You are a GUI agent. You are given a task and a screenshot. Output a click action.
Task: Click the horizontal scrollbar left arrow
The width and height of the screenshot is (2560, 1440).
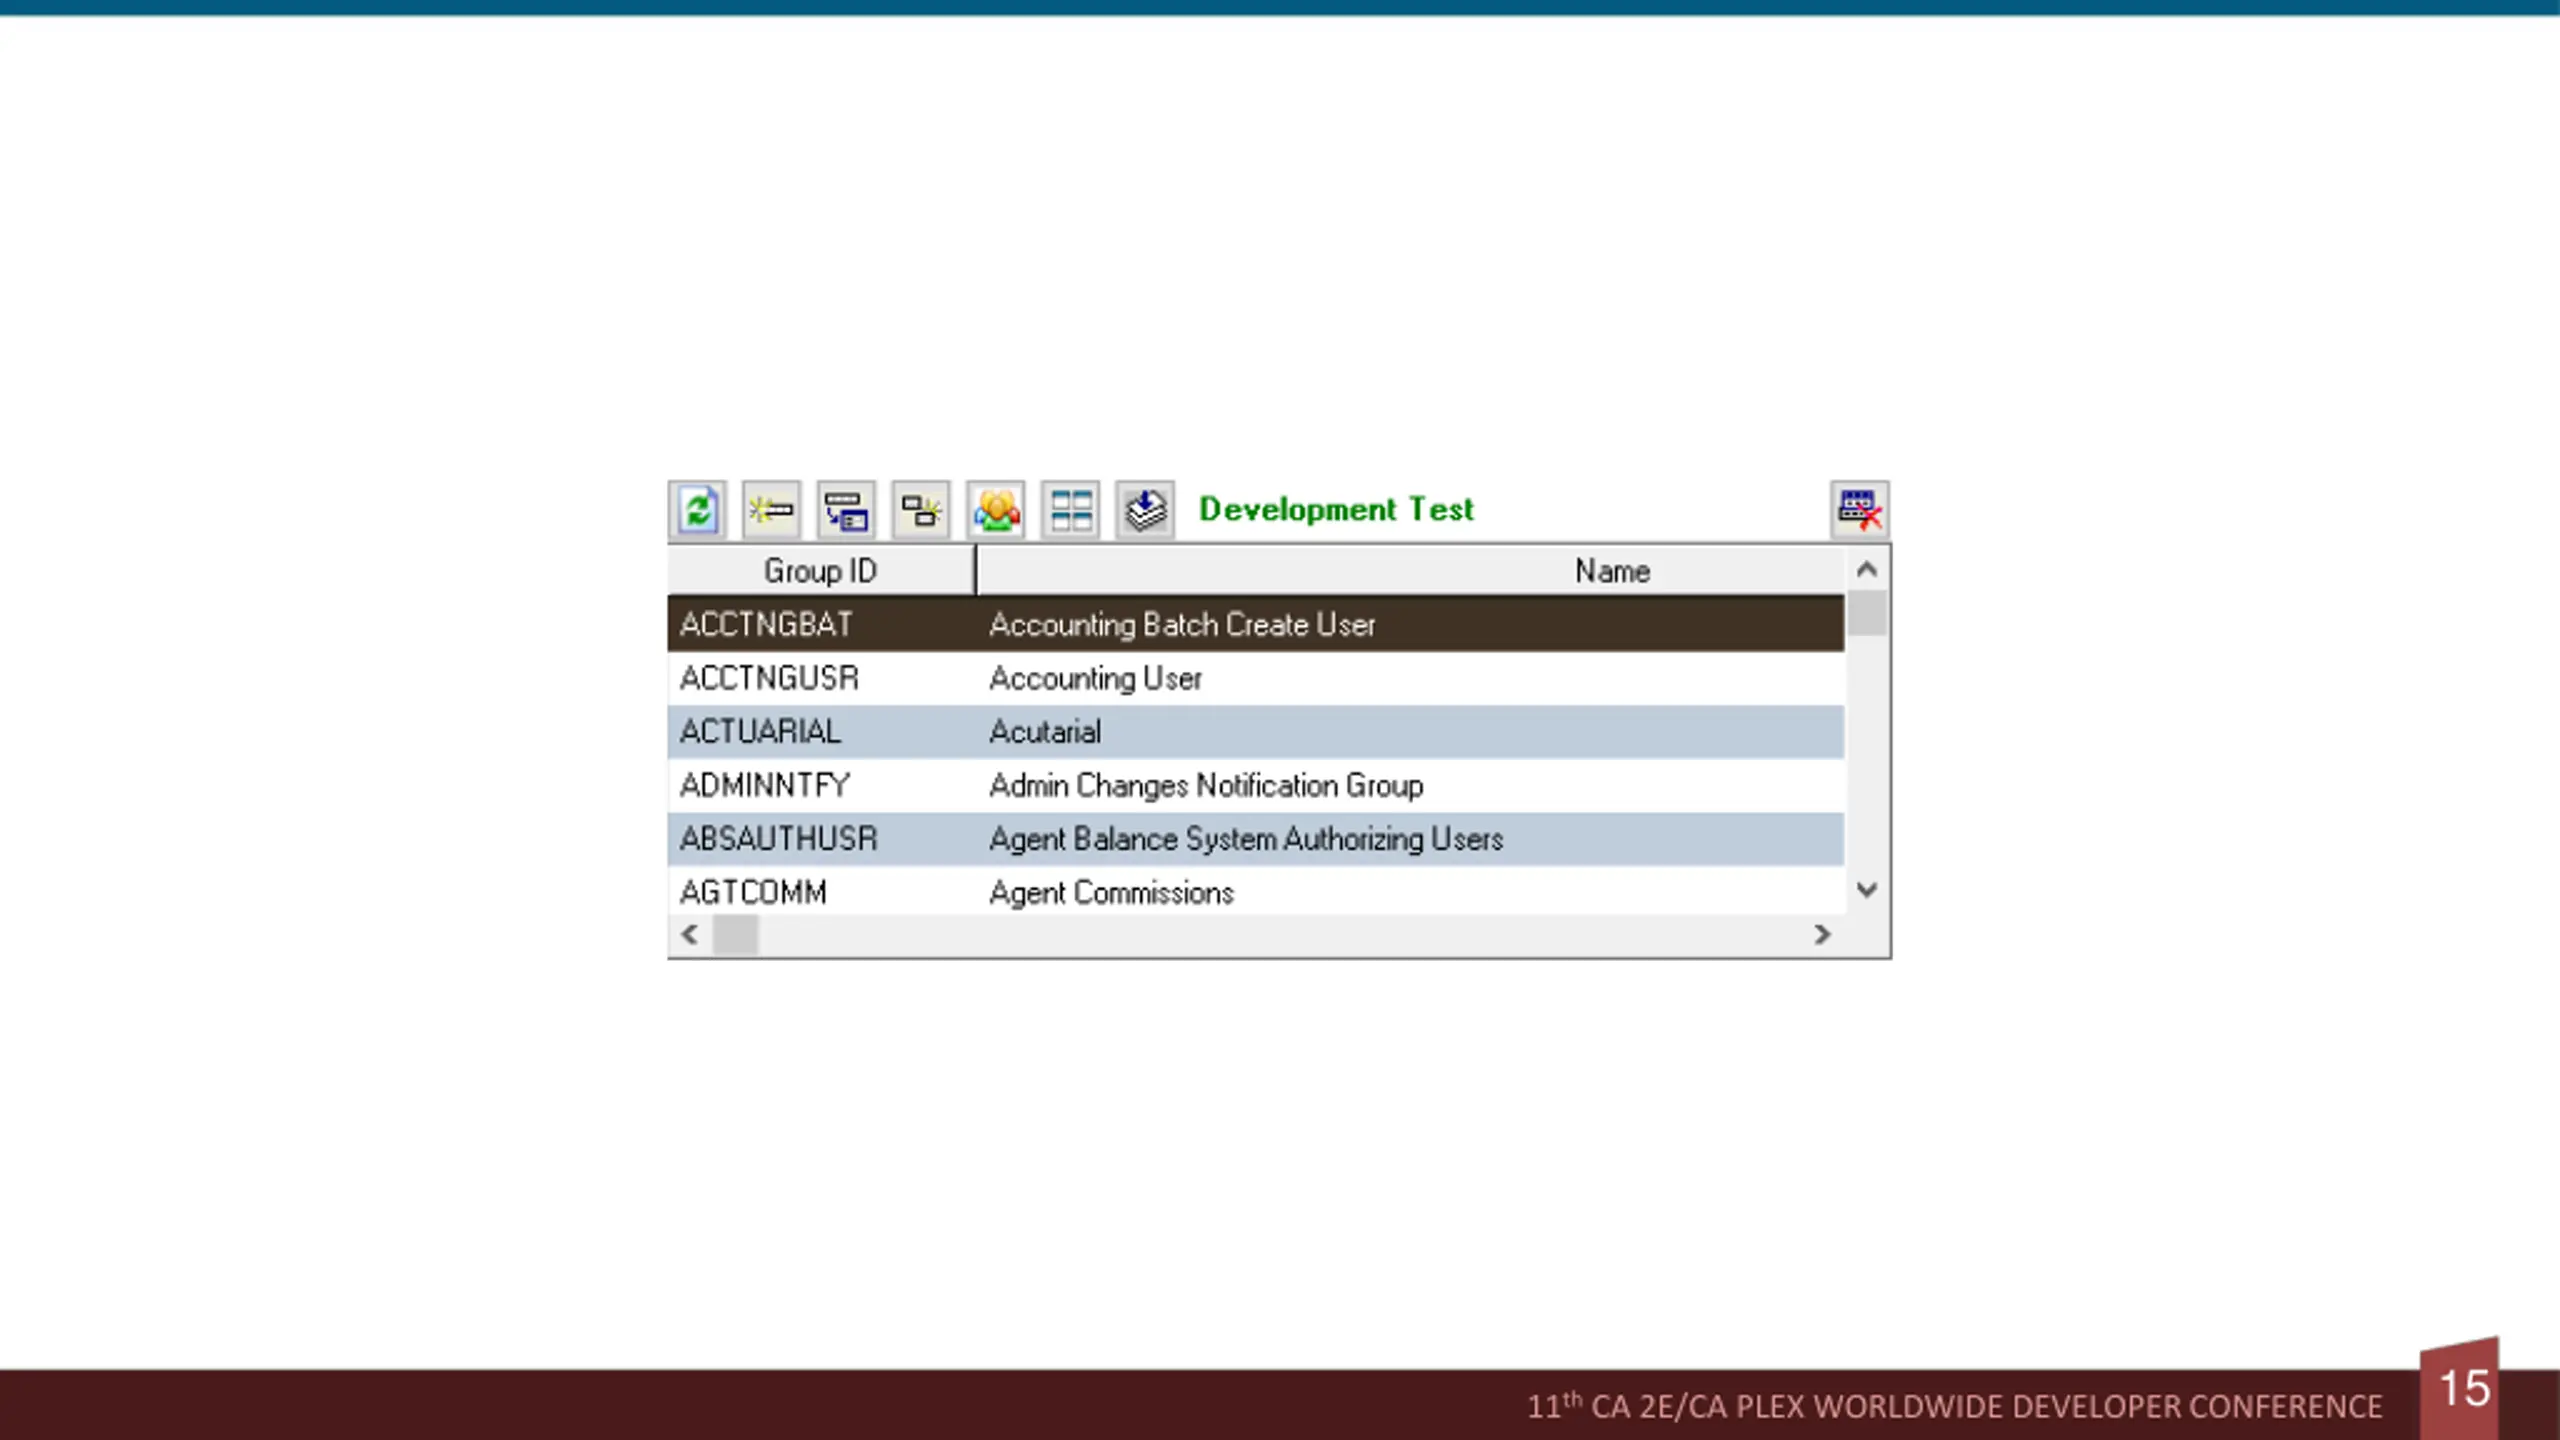689,935
